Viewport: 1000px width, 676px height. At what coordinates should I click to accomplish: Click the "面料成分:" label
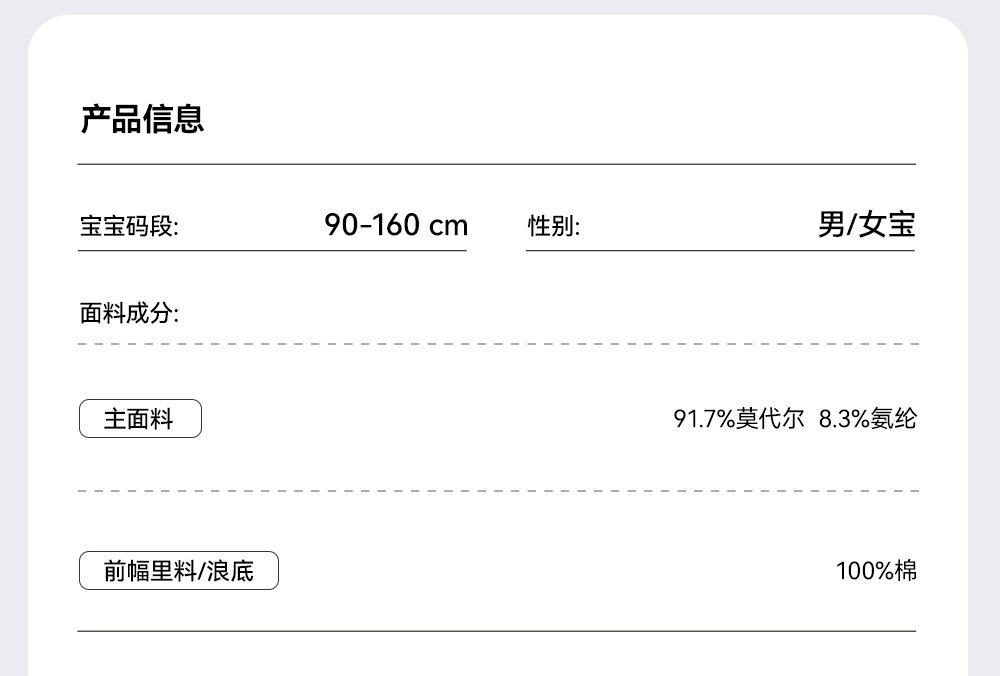(x=129, y=314)
